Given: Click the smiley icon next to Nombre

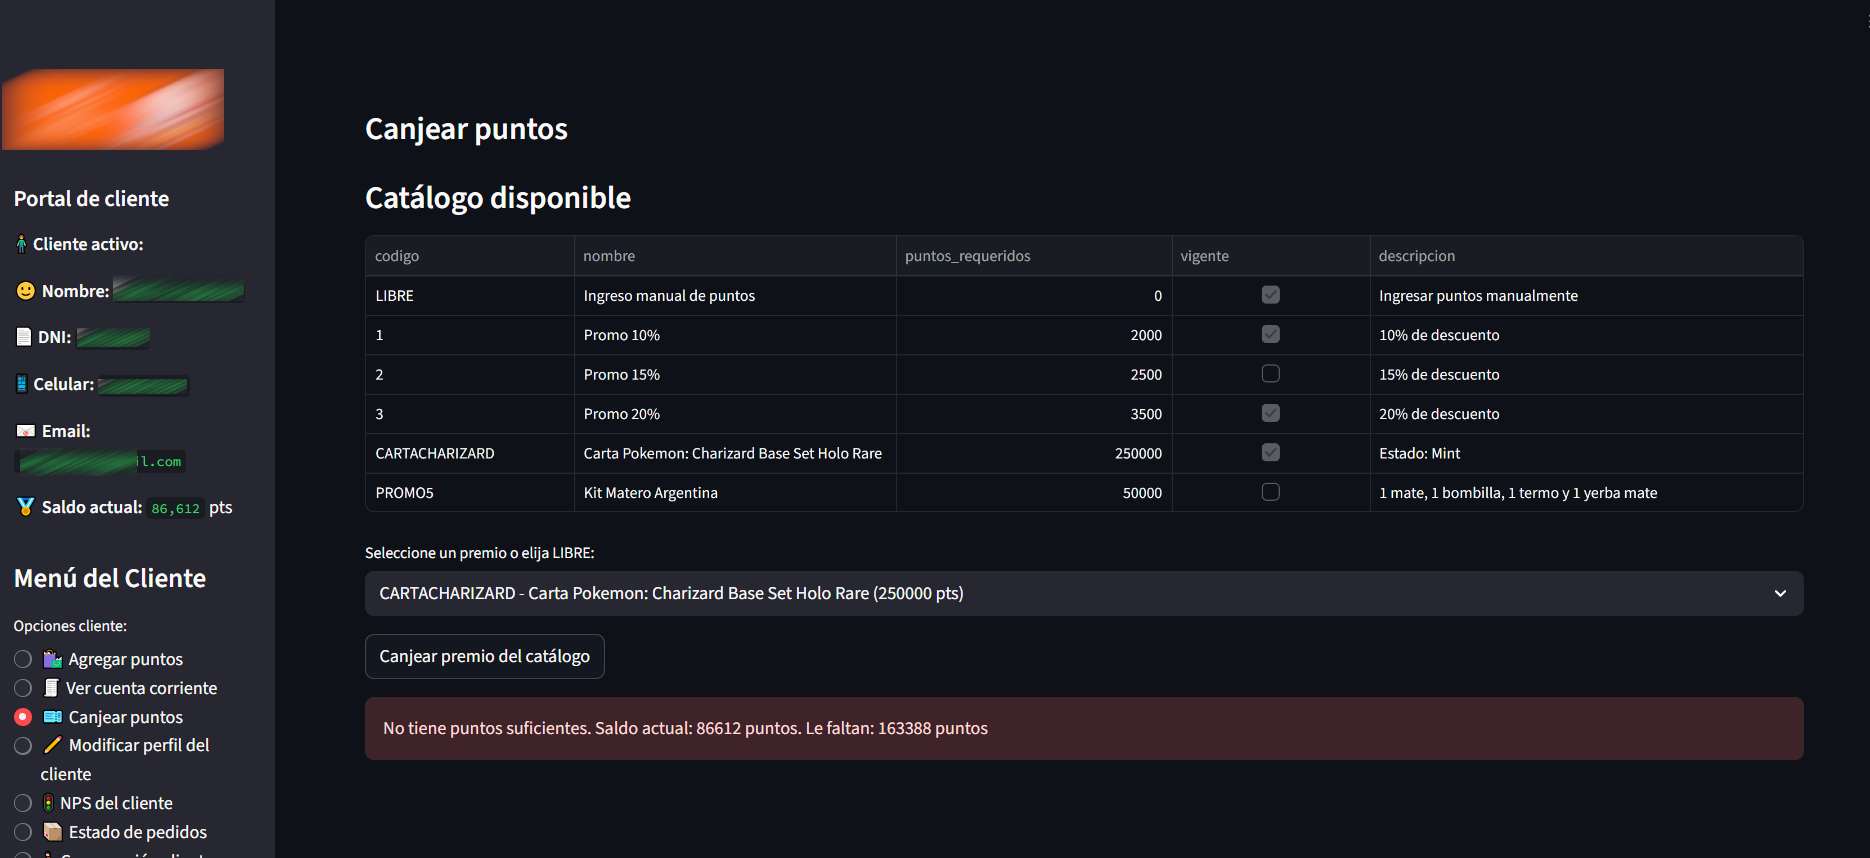Looking at the screenshot, I should [26, 291].
